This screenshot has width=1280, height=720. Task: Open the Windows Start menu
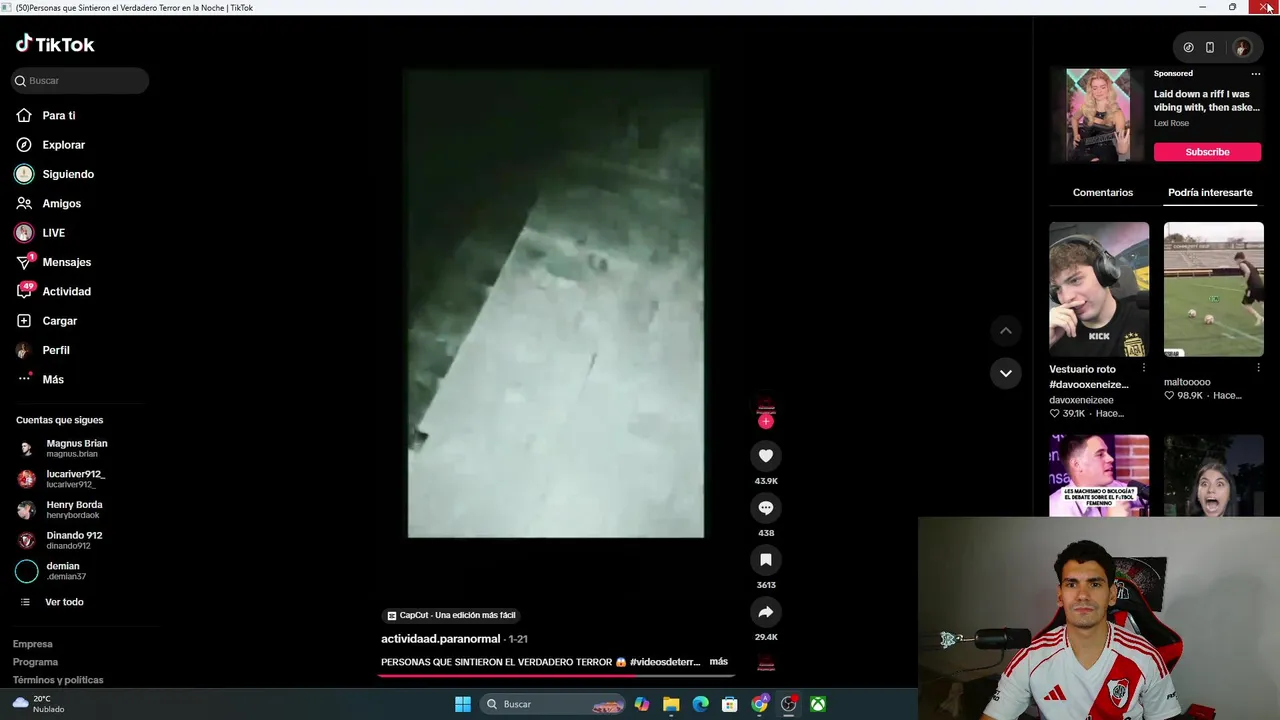click(x=463, y=704)
